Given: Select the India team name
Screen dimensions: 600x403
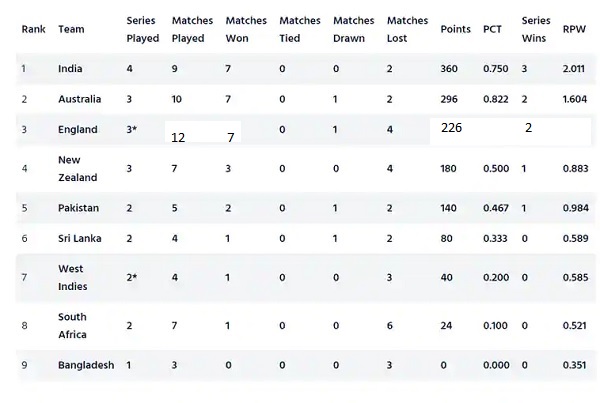Looking at the screenshot, I should tap(70, 69).
